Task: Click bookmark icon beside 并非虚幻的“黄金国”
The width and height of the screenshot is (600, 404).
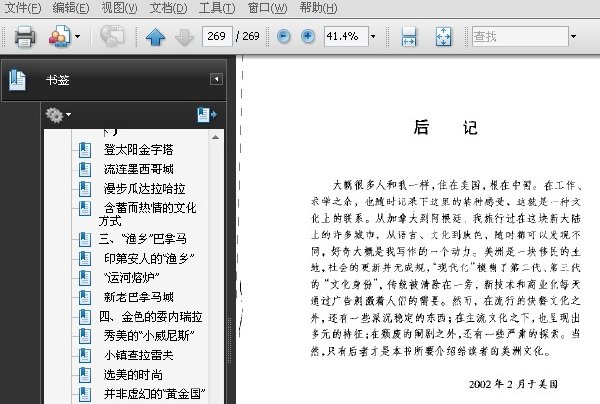Action: pyautogui.click(x=85, y=394)
